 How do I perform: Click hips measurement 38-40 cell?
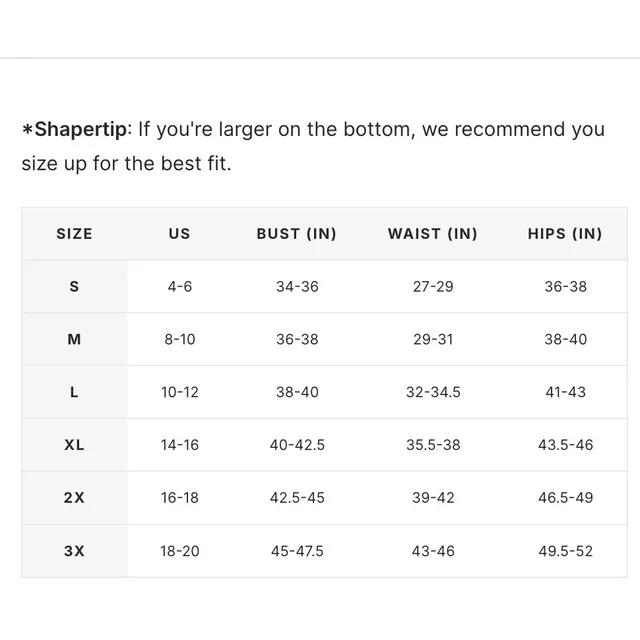pos(565,339)
